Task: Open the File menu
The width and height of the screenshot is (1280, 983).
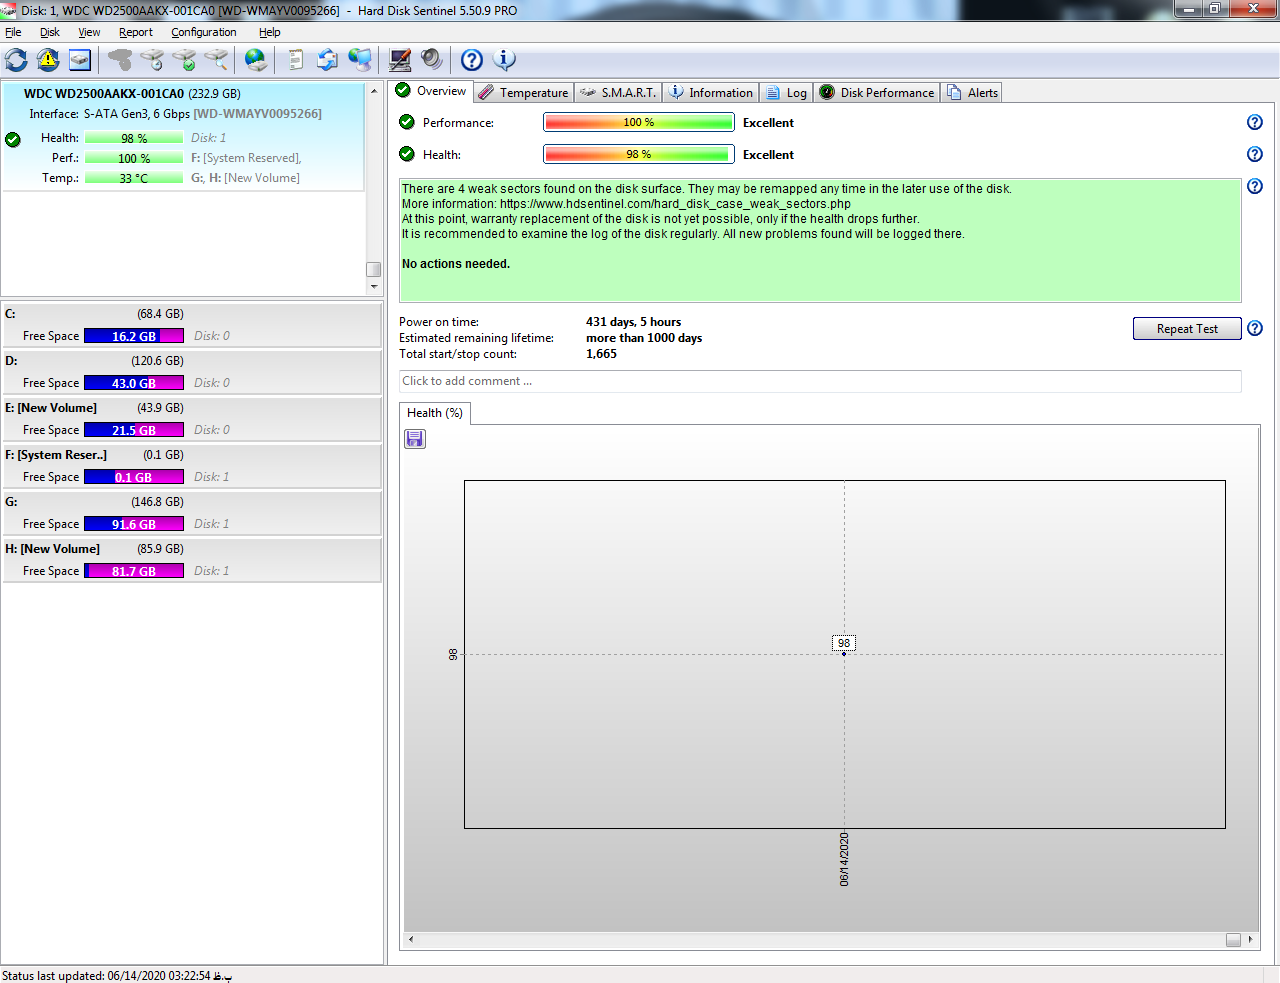Action: click(13, 32)
